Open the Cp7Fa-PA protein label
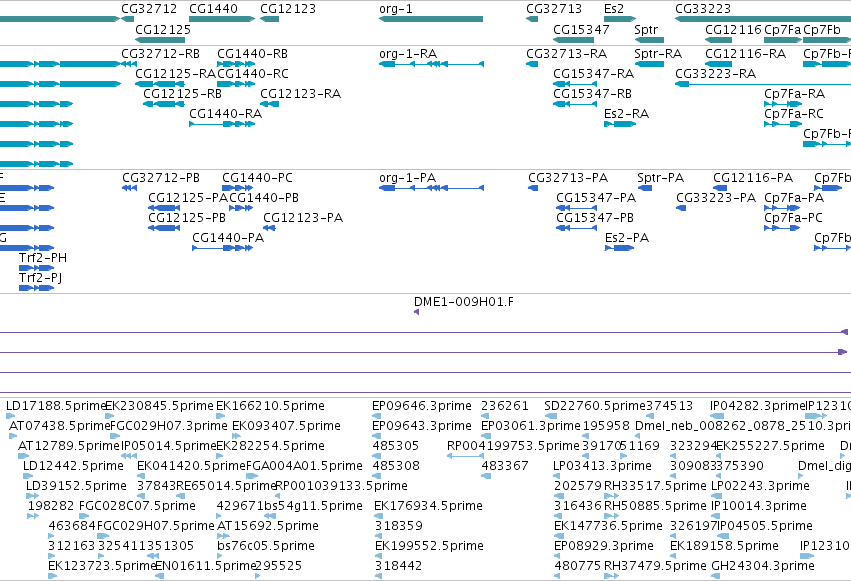 [x=794, y=197]
